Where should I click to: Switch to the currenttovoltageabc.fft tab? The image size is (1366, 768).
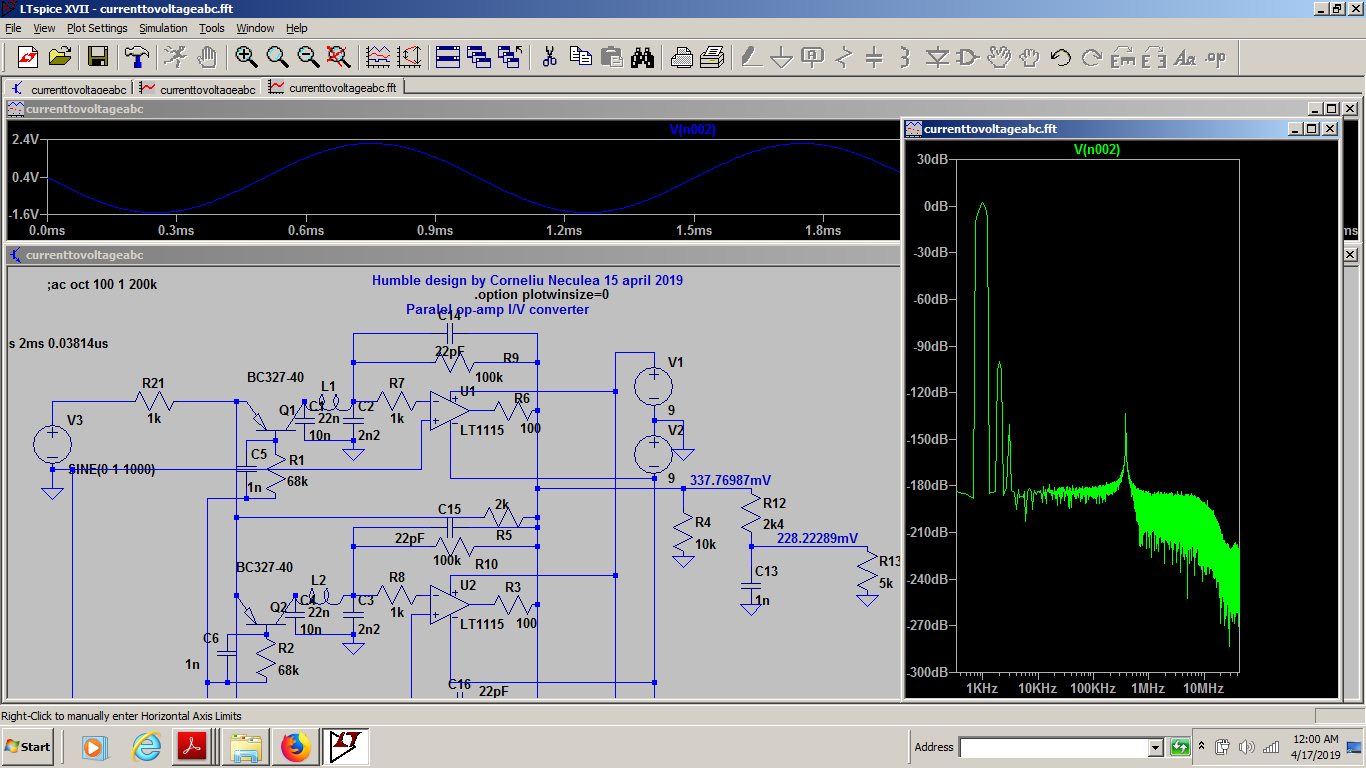click(333, 87)
